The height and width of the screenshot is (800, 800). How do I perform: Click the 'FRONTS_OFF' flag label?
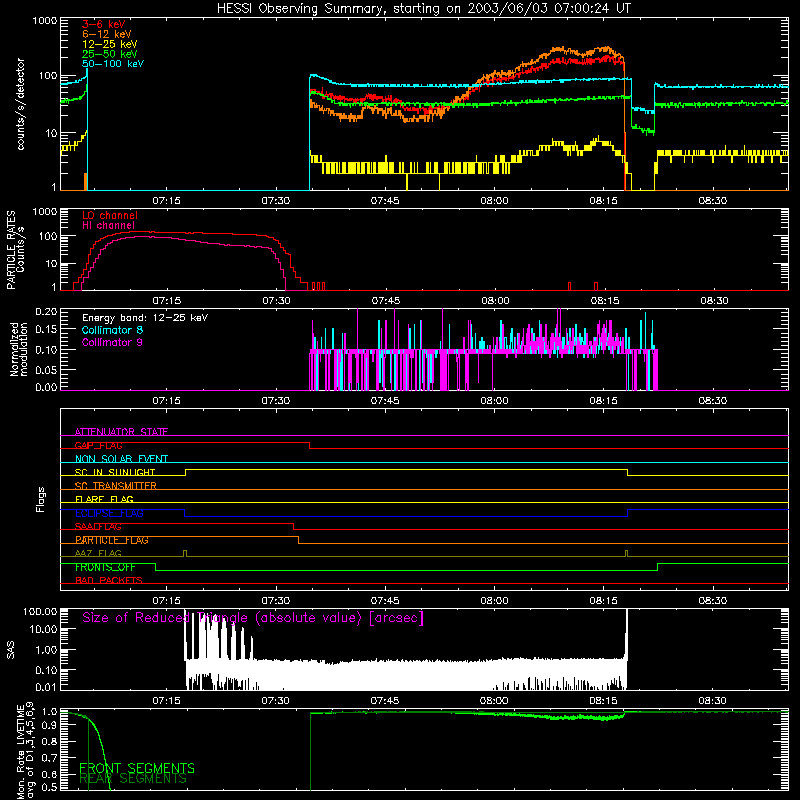click(105, 567)
